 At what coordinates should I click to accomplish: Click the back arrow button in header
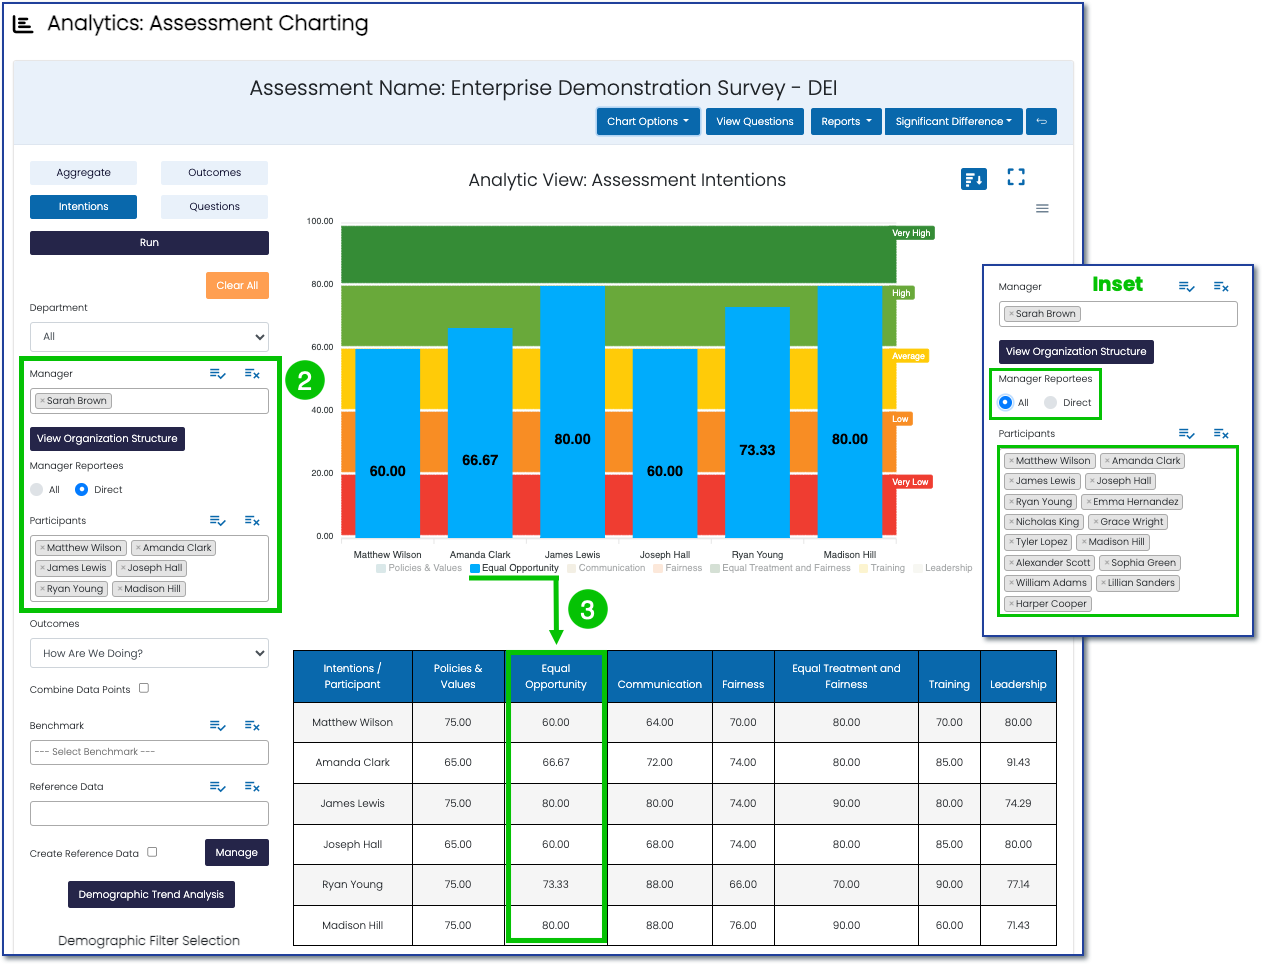1041,122
